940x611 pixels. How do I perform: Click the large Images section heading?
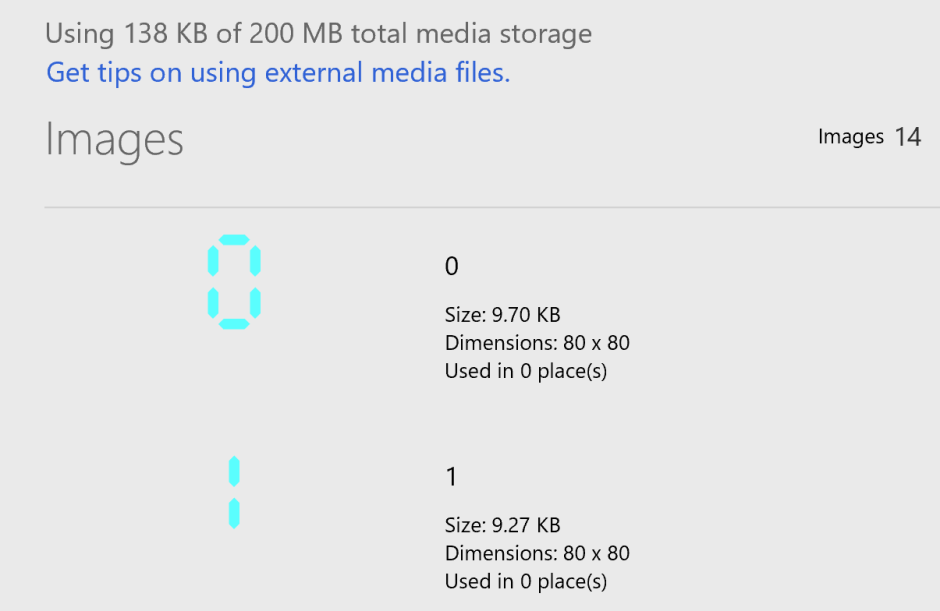(x=114, y=140)
